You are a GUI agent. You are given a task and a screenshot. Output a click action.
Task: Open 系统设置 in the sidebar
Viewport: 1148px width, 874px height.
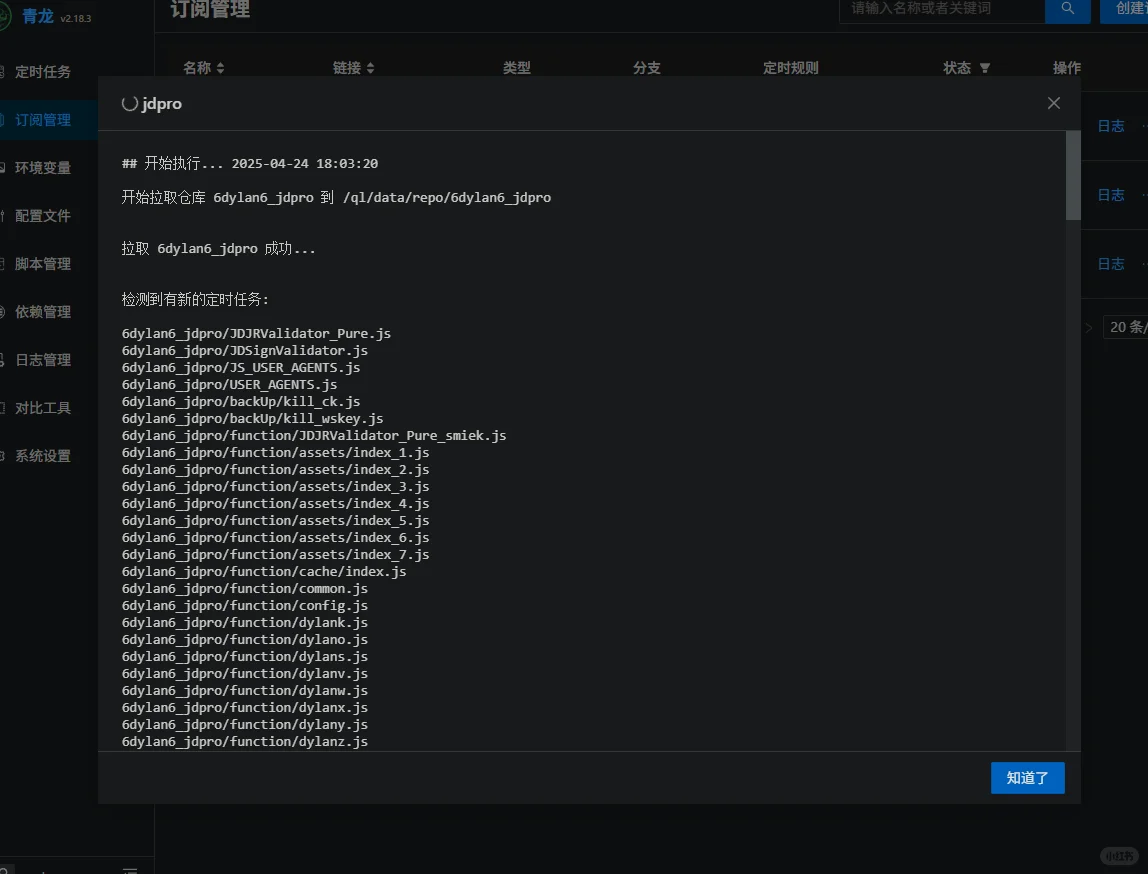coord(42,455)
